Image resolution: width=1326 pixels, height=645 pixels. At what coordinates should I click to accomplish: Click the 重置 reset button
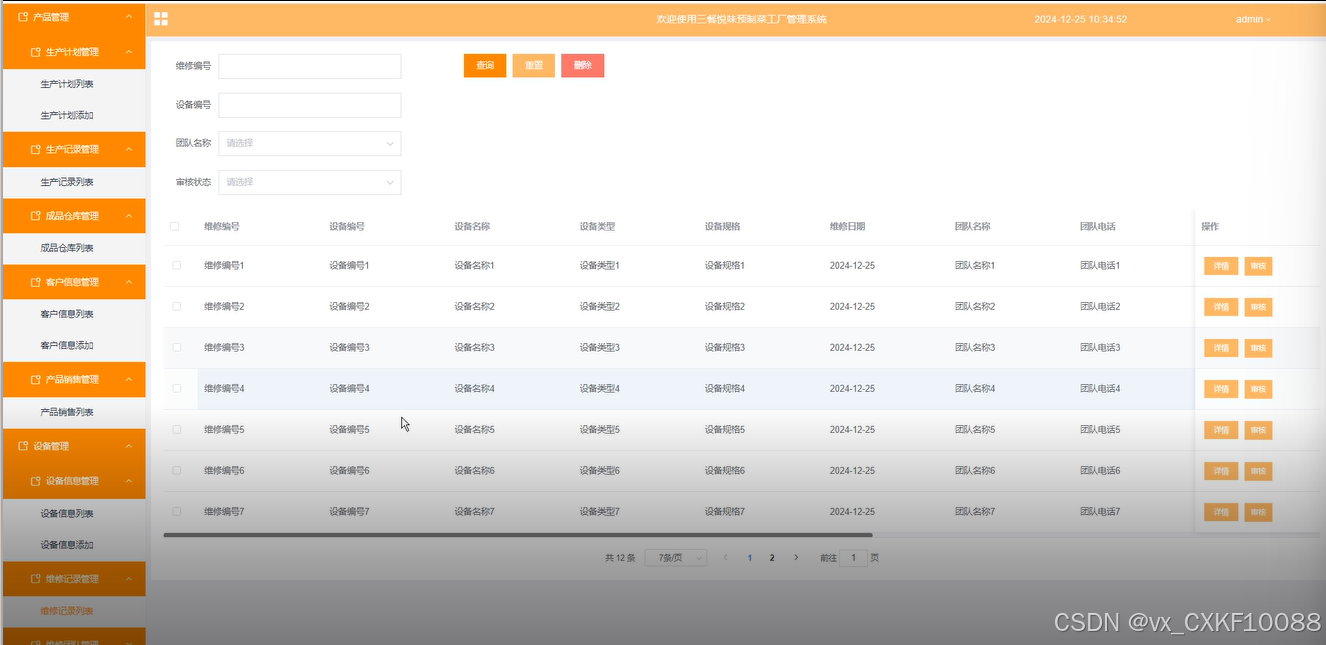pyautogui.click(x=534, y=65)
